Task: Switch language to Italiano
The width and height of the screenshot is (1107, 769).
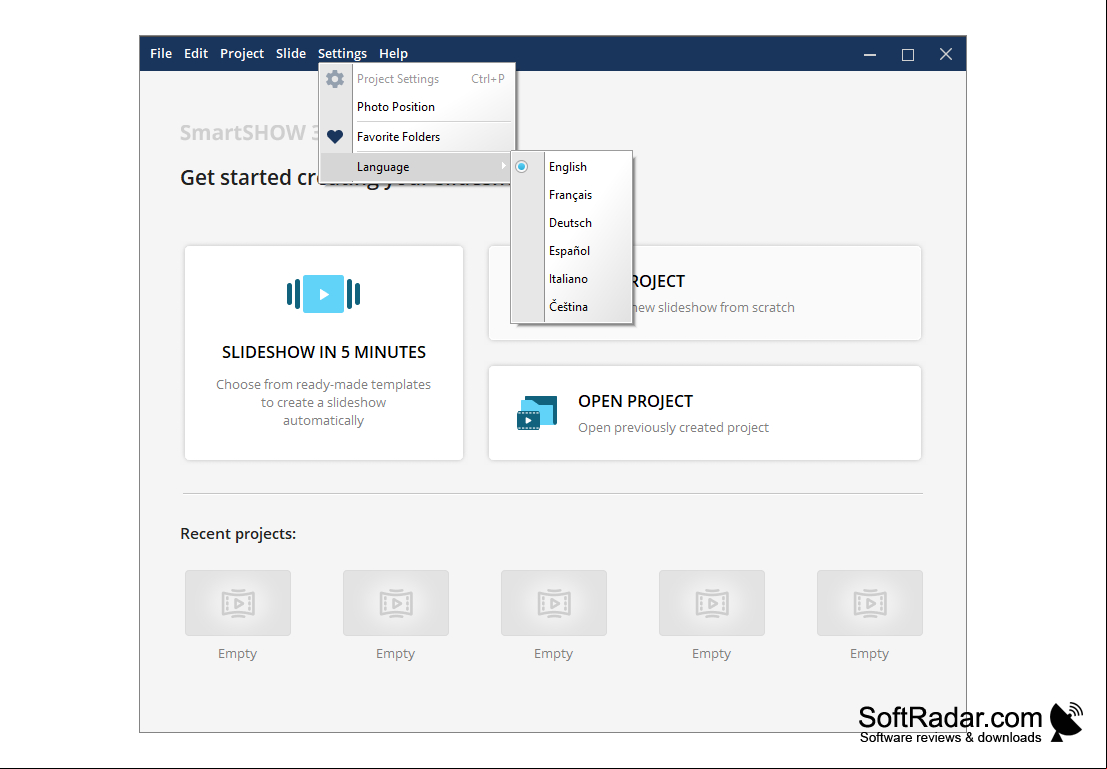Action: 571,279
